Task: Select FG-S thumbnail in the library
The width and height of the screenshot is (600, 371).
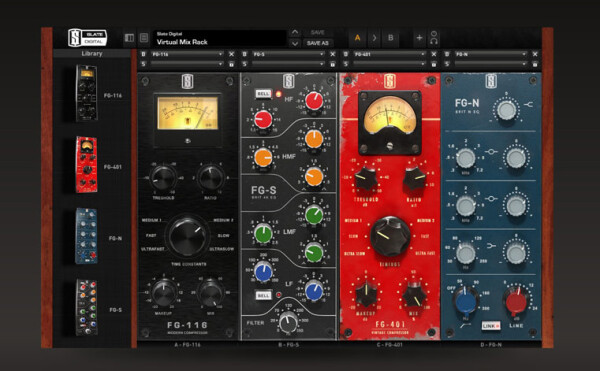Action: [x=86, y=308]
